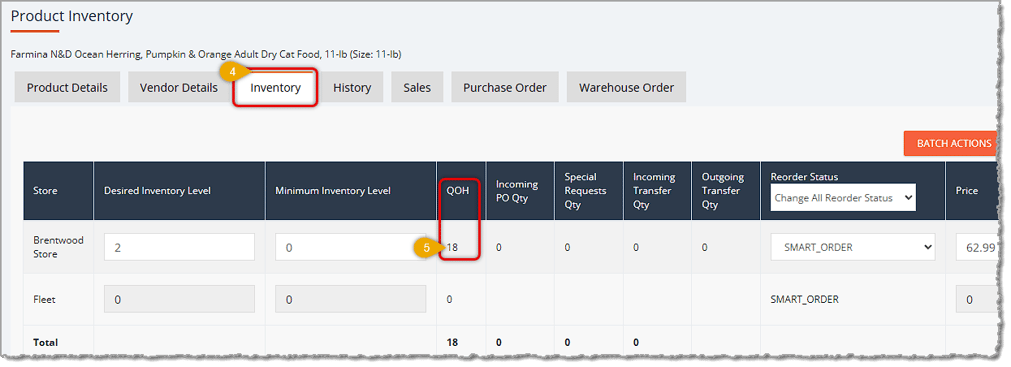Open the History tab

pyautogui.click(x=352, y=88)
